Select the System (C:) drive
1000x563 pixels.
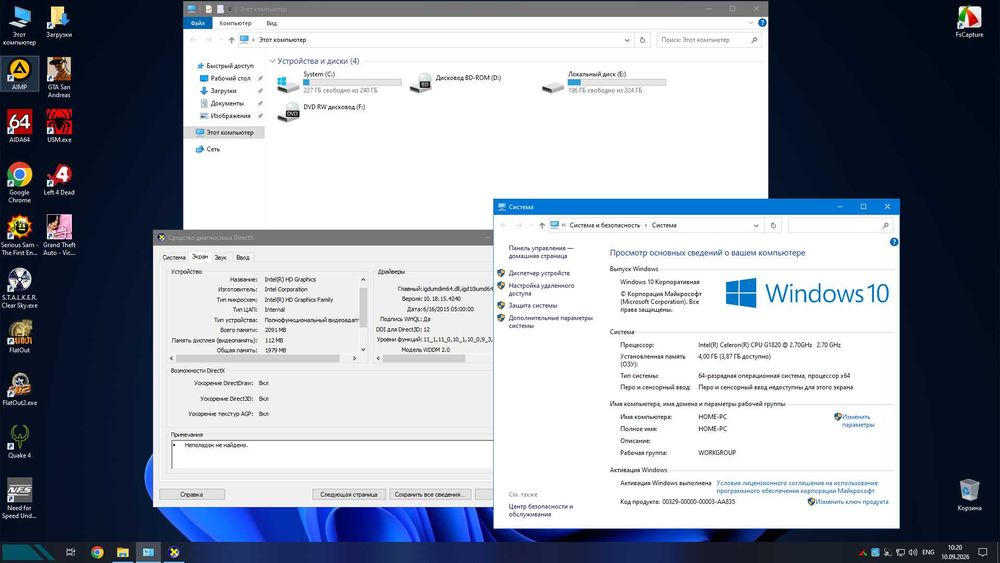[x=339, y=82]
